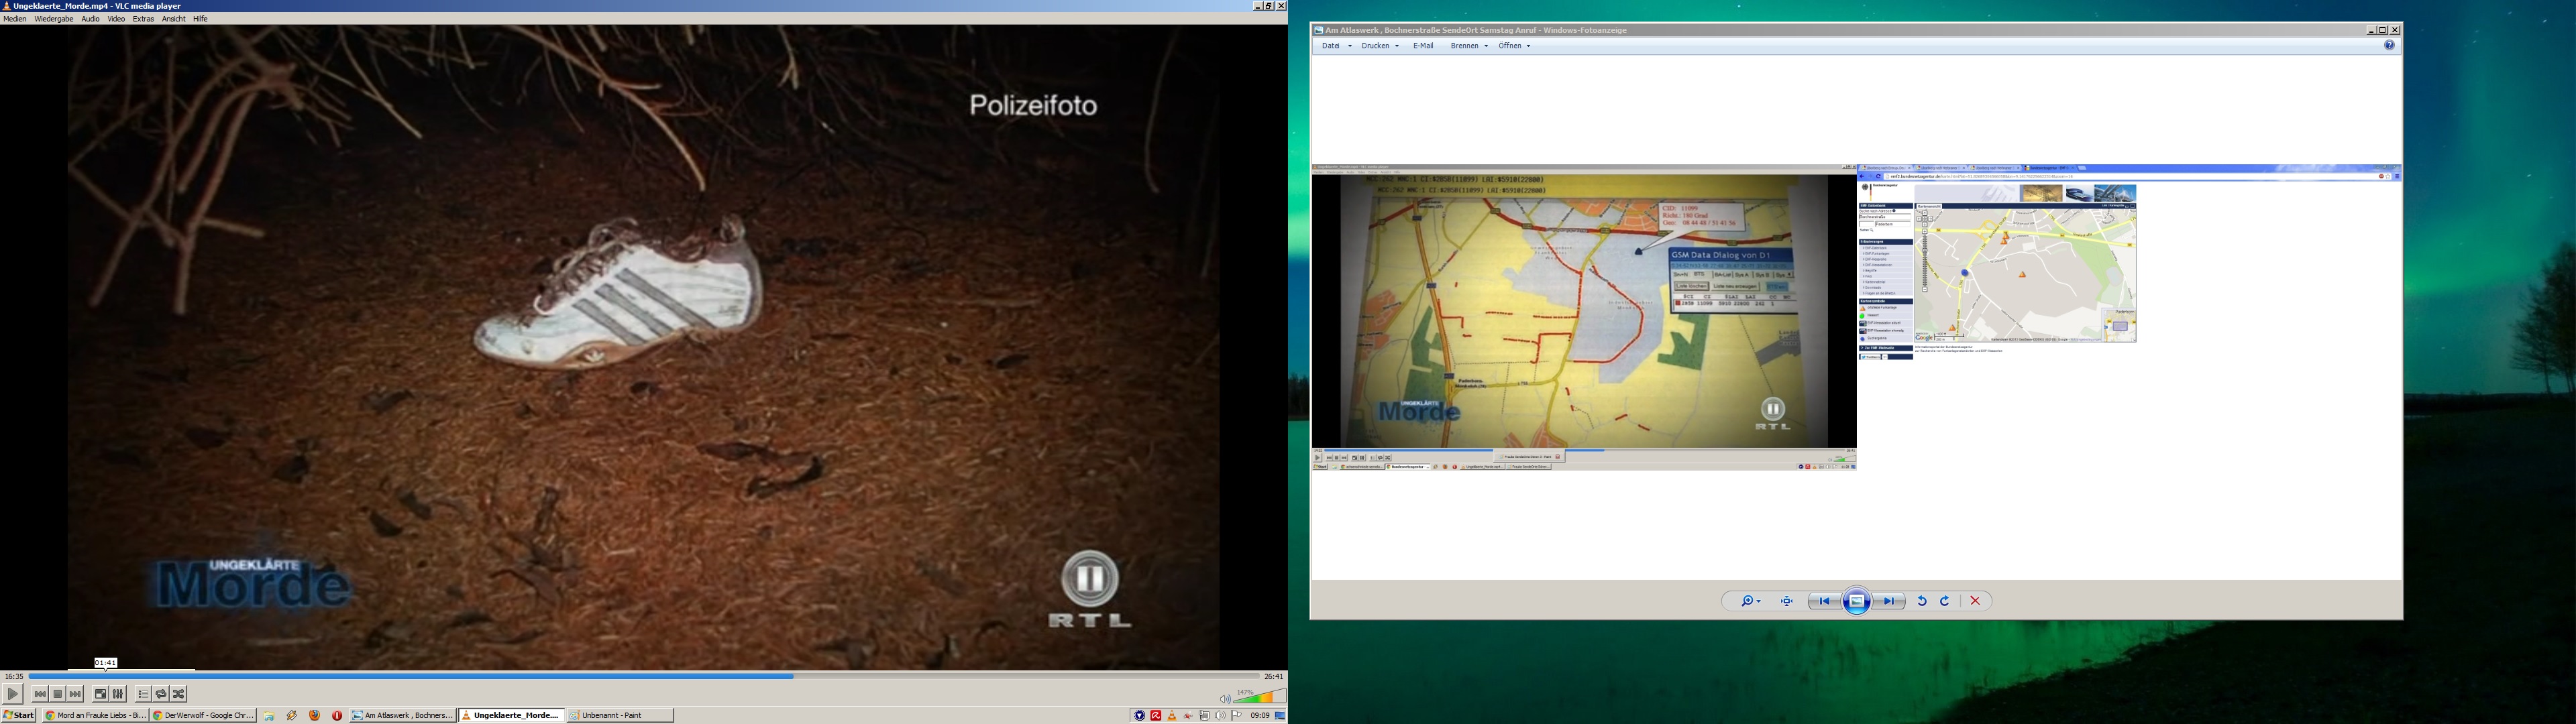Toggle VLC shuffle playback
The height and width of the screenshot is (724, 2576).
179,694
